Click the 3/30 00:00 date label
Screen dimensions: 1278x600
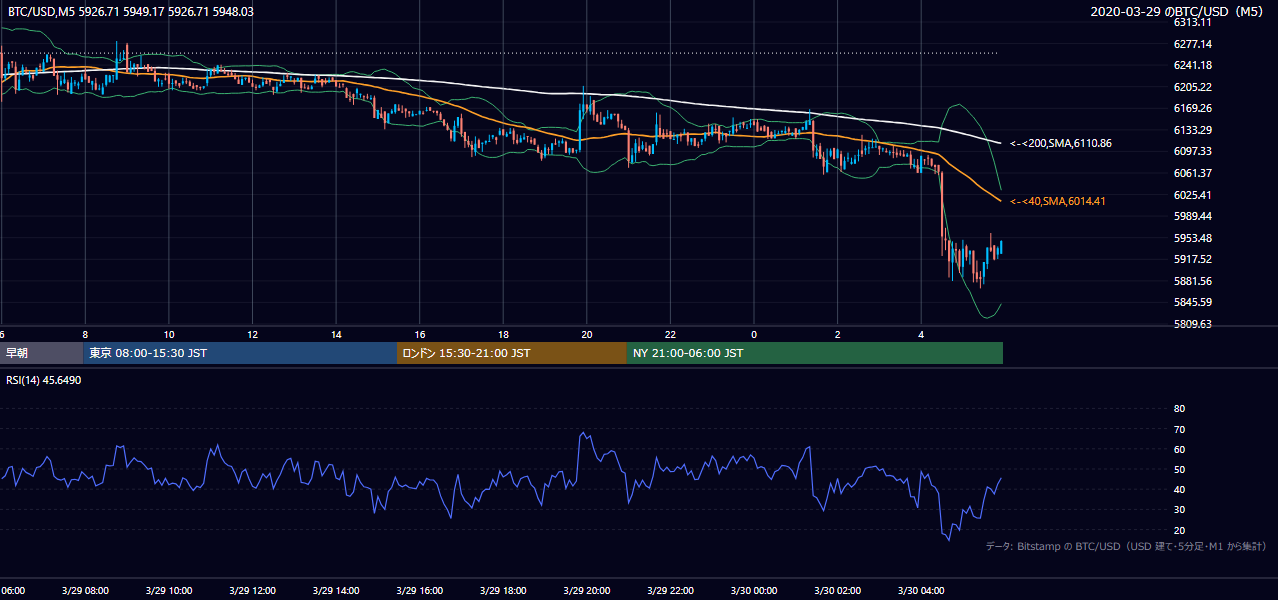tap(754, 591)
